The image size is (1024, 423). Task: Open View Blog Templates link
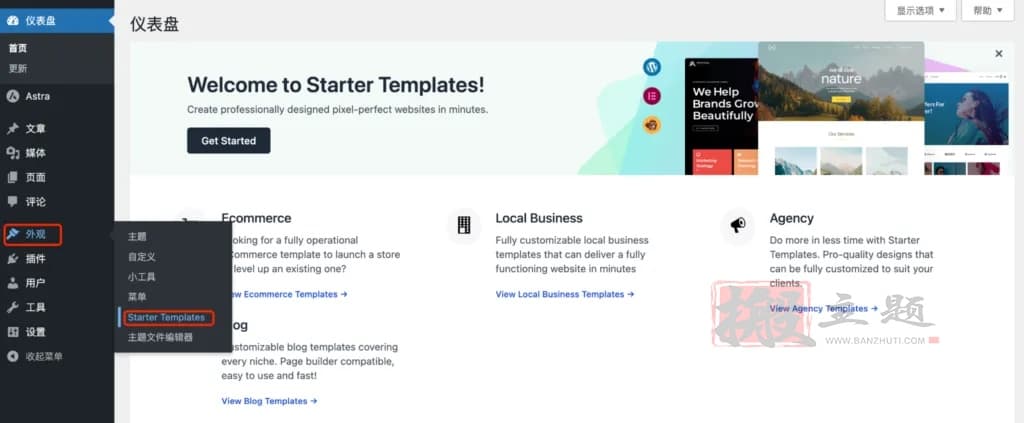[x=269, y=401]
